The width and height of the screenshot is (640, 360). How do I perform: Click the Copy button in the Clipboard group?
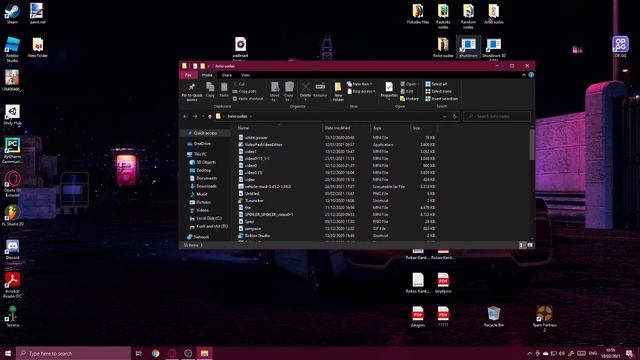(210, 90)
